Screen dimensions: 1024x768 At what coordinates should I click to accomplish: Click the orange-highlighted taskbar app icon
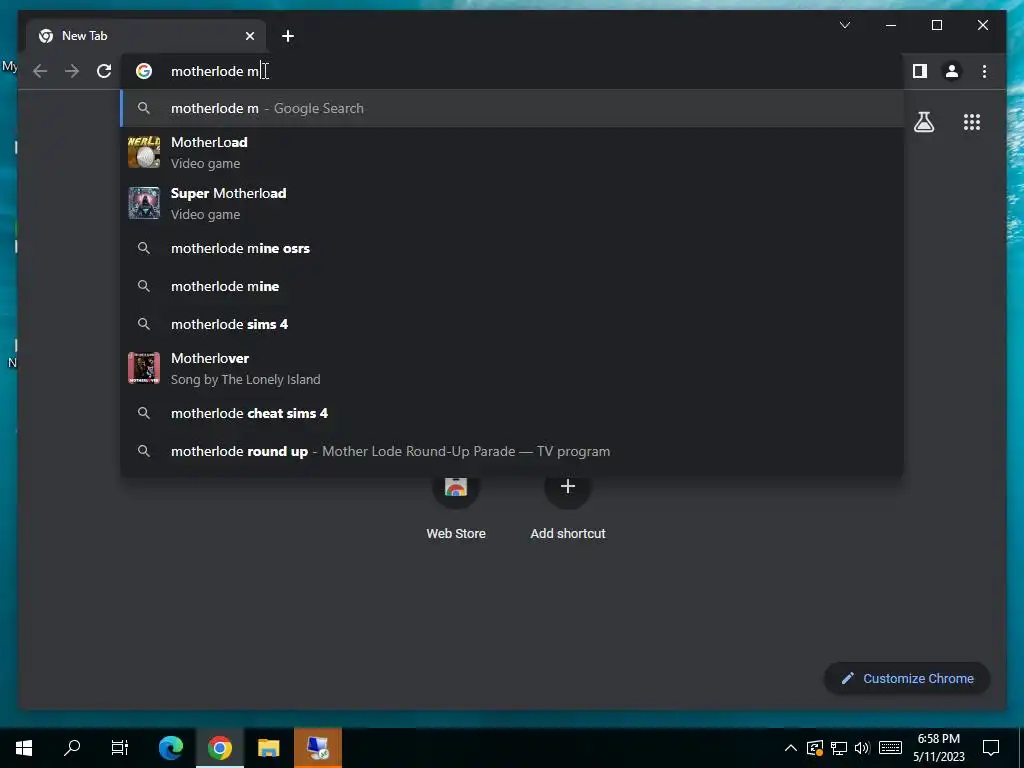click(x=318, y=748)
